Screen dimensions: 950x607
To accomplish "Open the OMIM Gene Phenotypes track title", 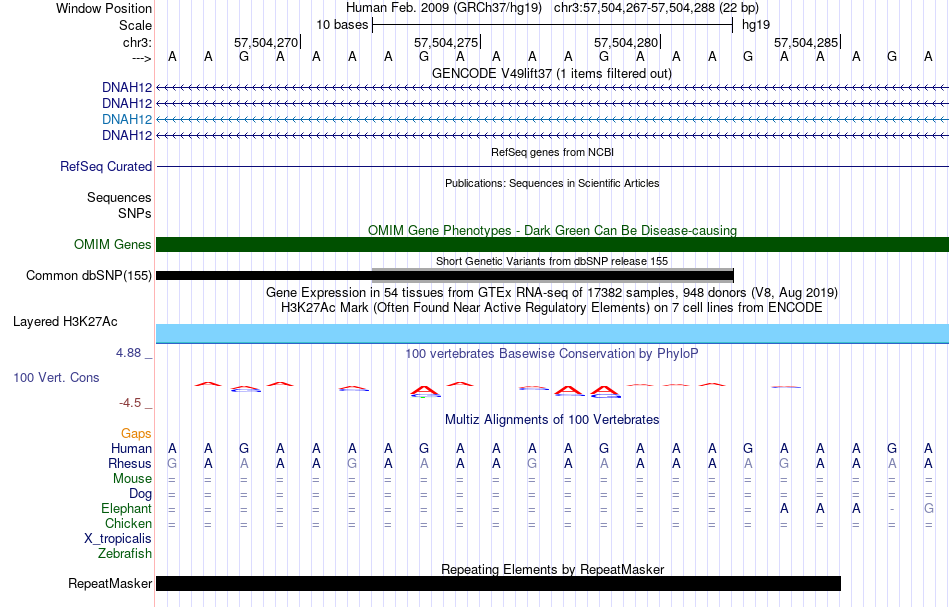I will coord(552,230).
